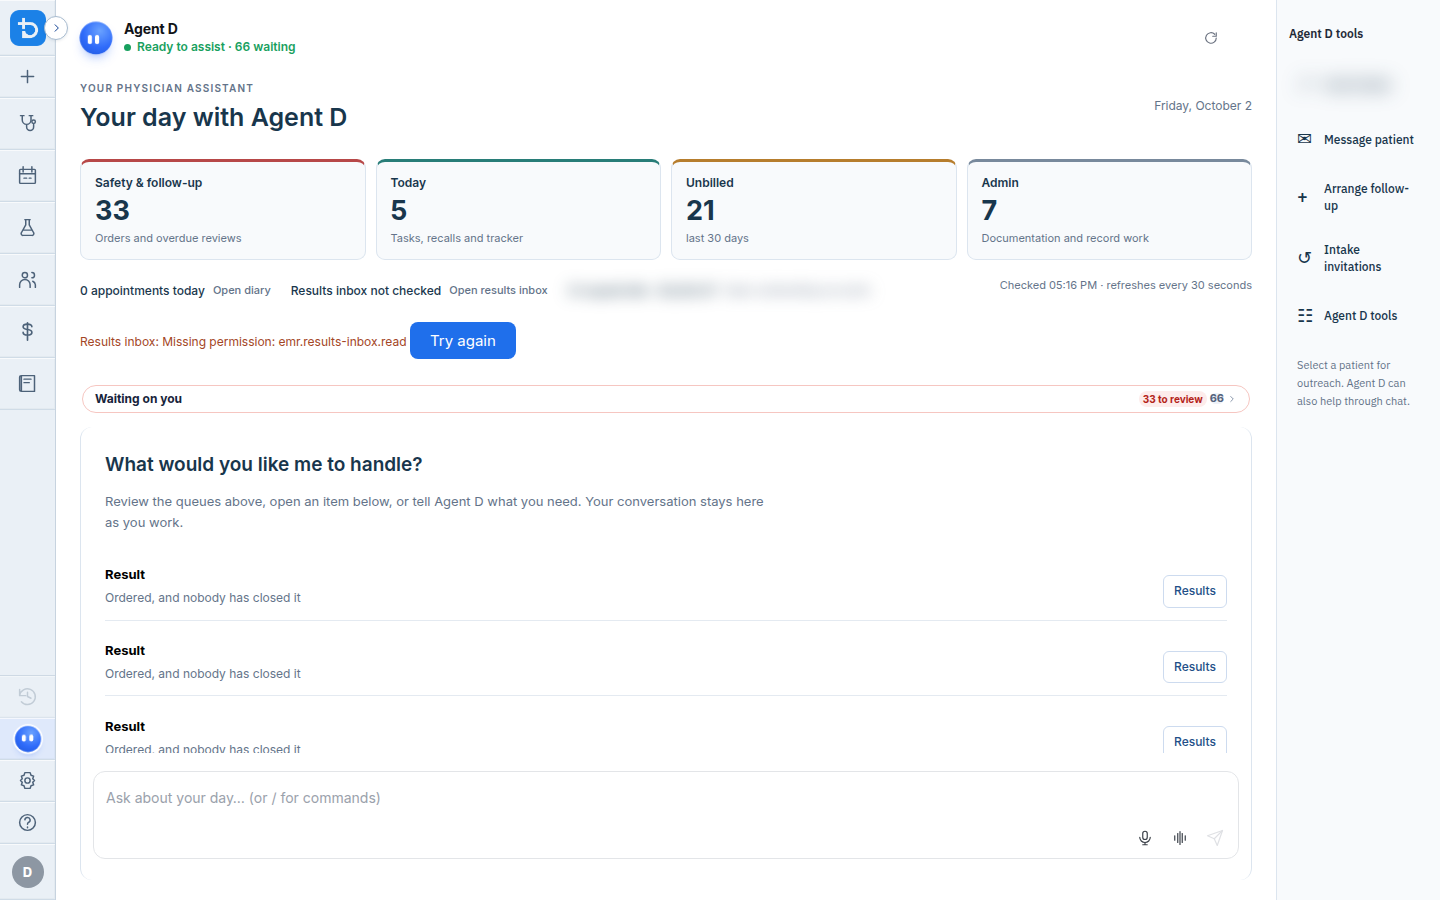Click the Results inbox not checked text

366,291
